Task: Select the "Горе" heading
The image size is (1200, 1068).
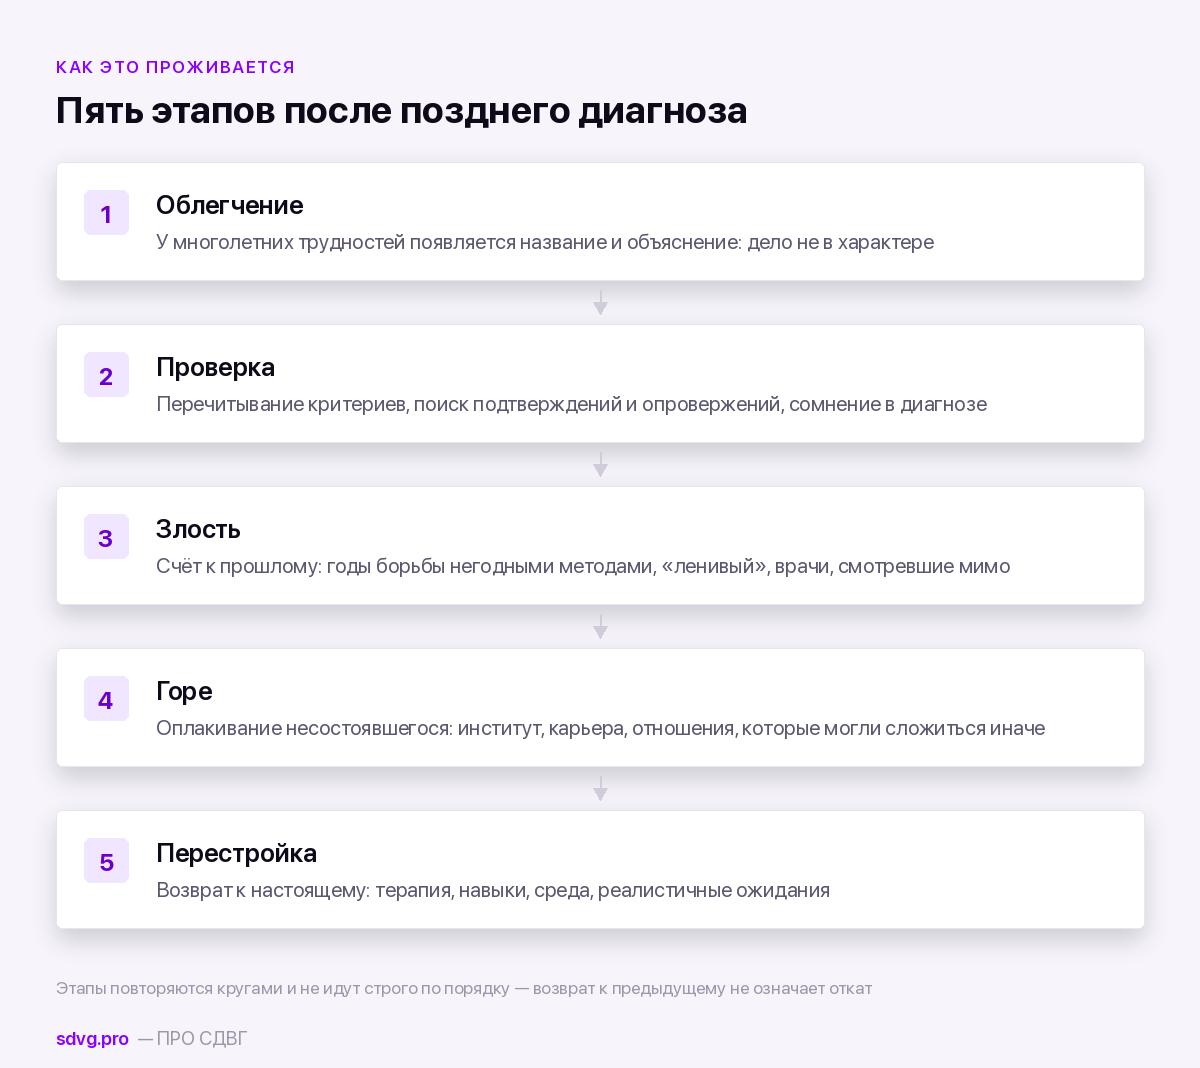Action: pyautogui.click(x=184, y=691)
